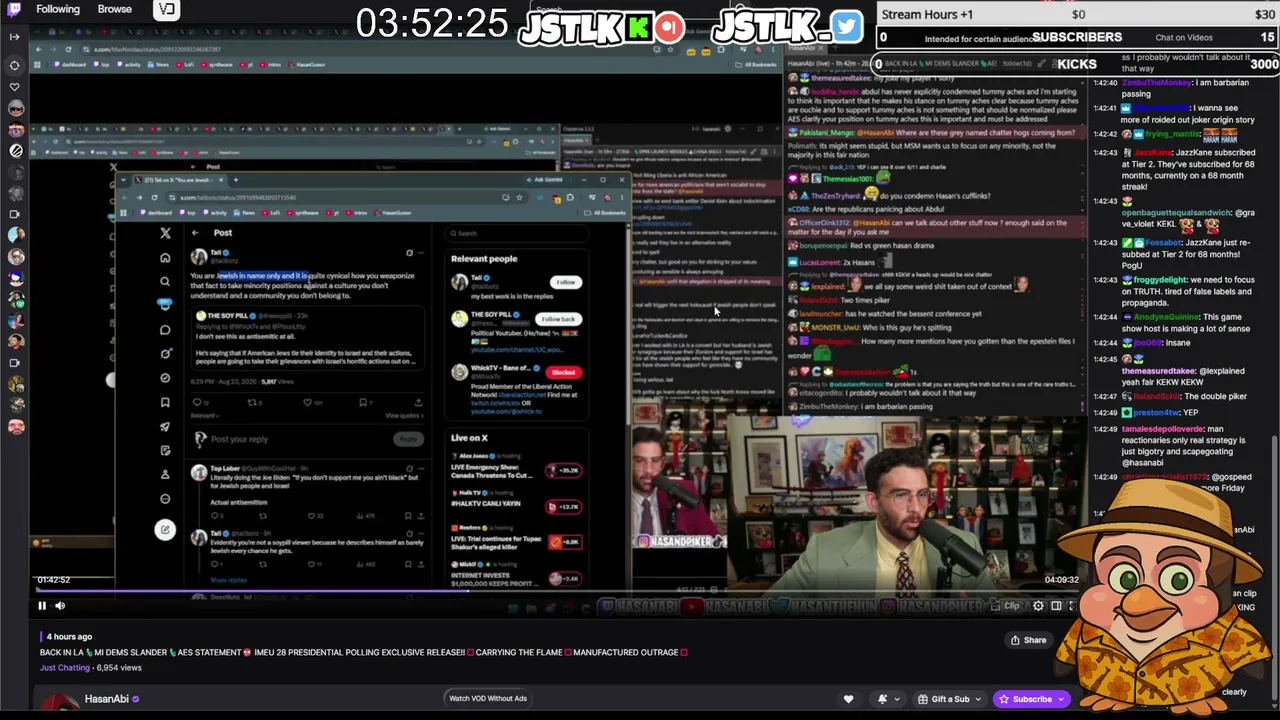Open Home in the streamed X sidebar
This screenshot has height=720, width=1280.
(165, 258)
